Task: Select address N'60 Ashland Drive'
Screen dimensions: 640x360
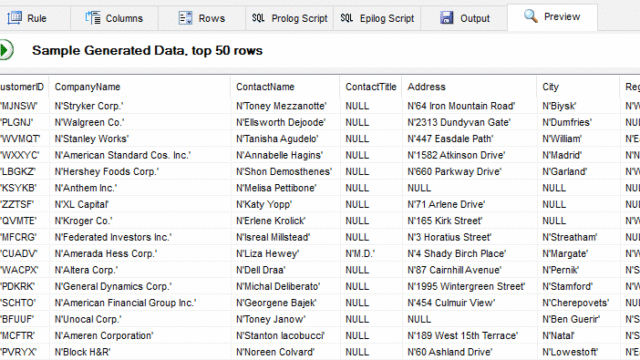Action: (469, 352)
